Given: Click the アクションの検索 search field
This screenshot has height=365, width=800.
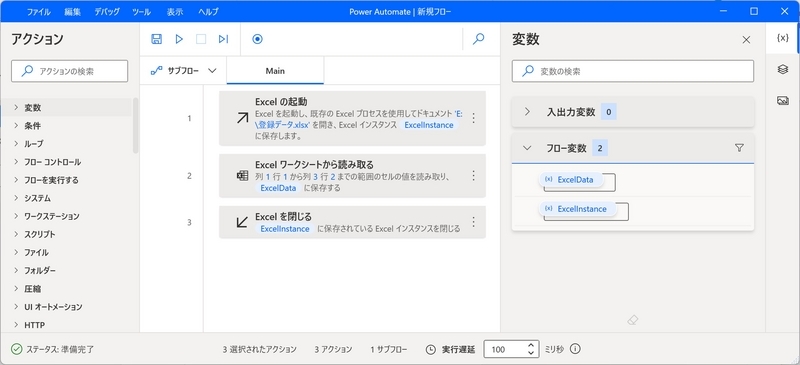Looking at the screenshot, I should 69,71.
